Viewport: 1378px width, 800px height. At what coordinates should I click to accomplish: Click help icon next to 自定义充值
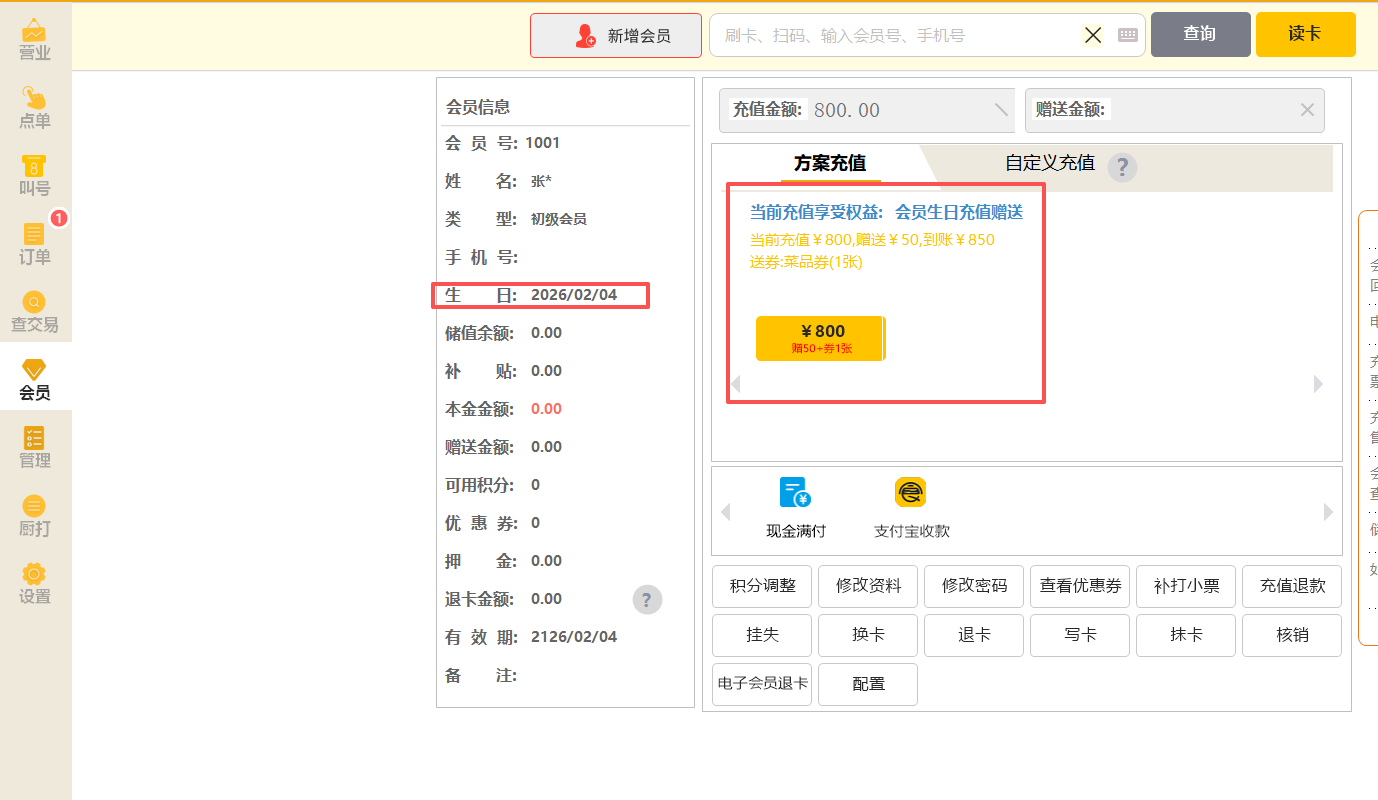1122,167
